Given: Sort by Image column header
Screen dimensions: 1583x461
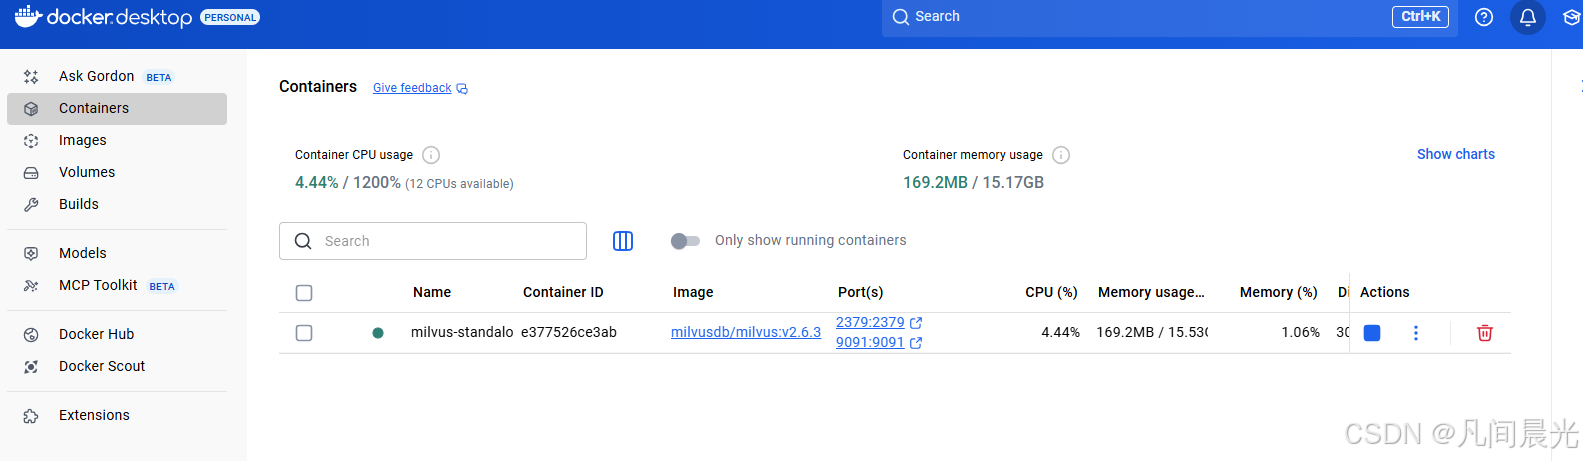Looking at the screenshot, I should (x=693, y=292).
